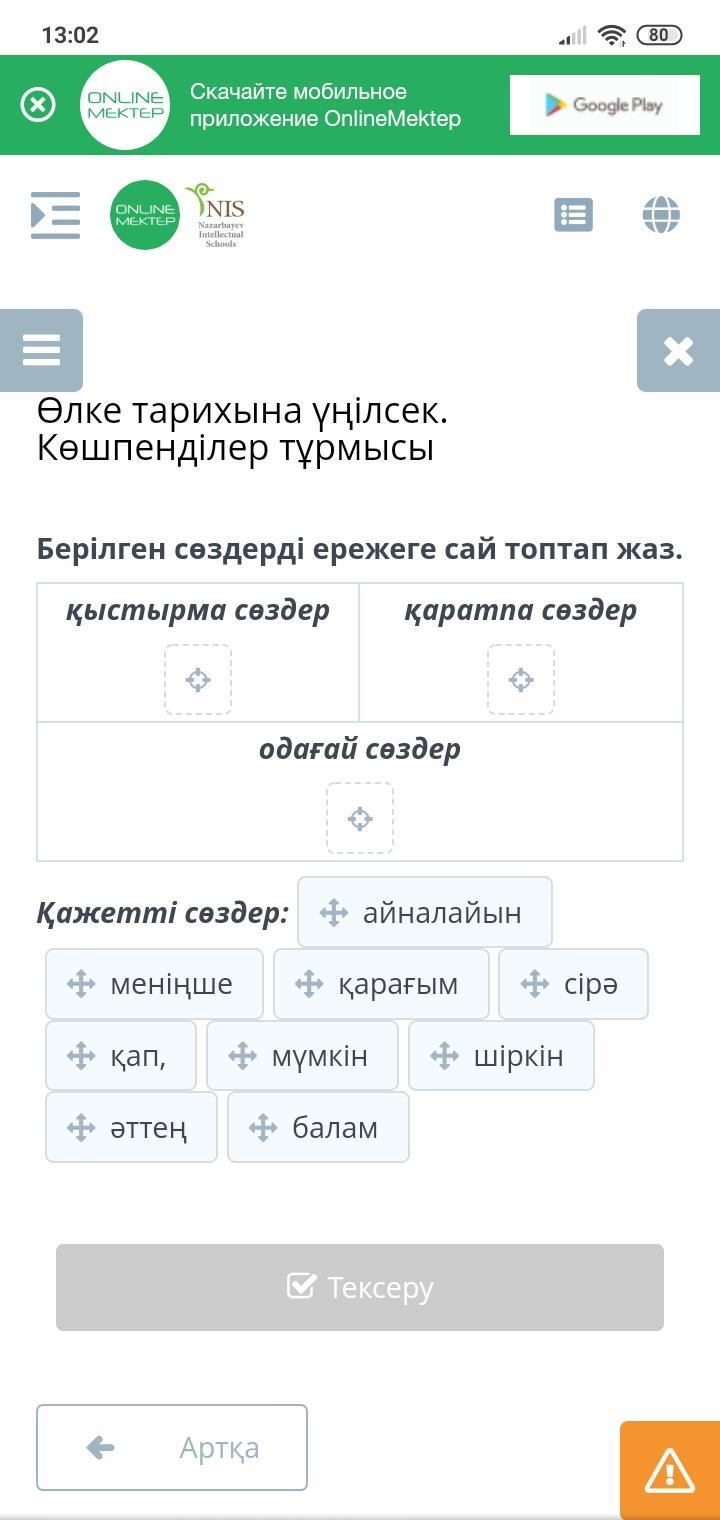Pick the шіркін word chip
This screenshot has width=720, height=1520.
click(x=501, y=1056)
